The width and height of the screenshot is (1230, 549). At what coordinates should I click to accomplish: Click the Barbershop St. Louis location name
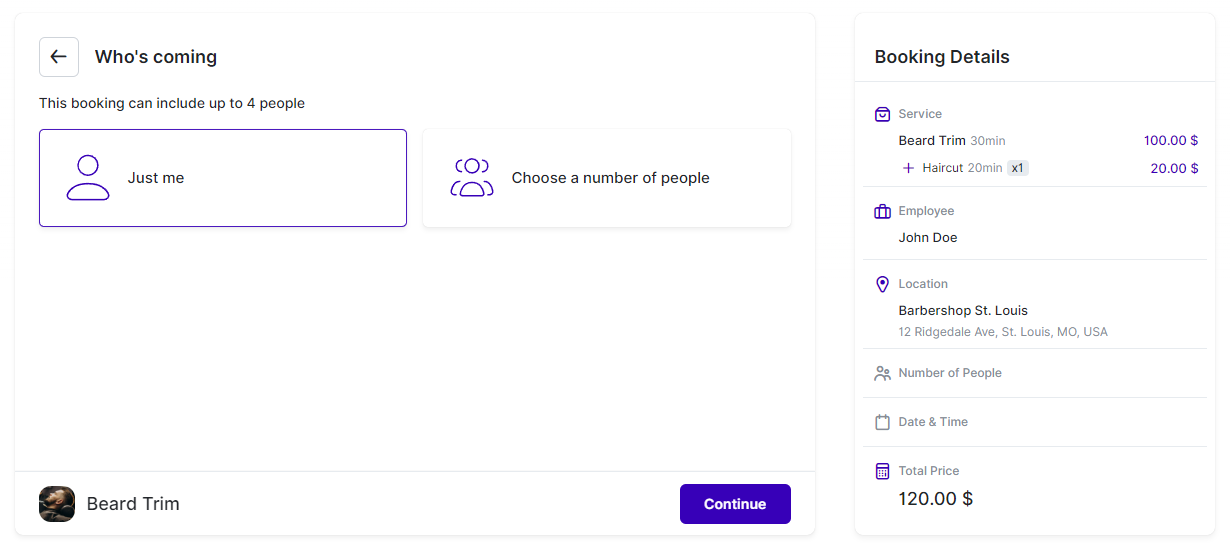click(963, 311)
